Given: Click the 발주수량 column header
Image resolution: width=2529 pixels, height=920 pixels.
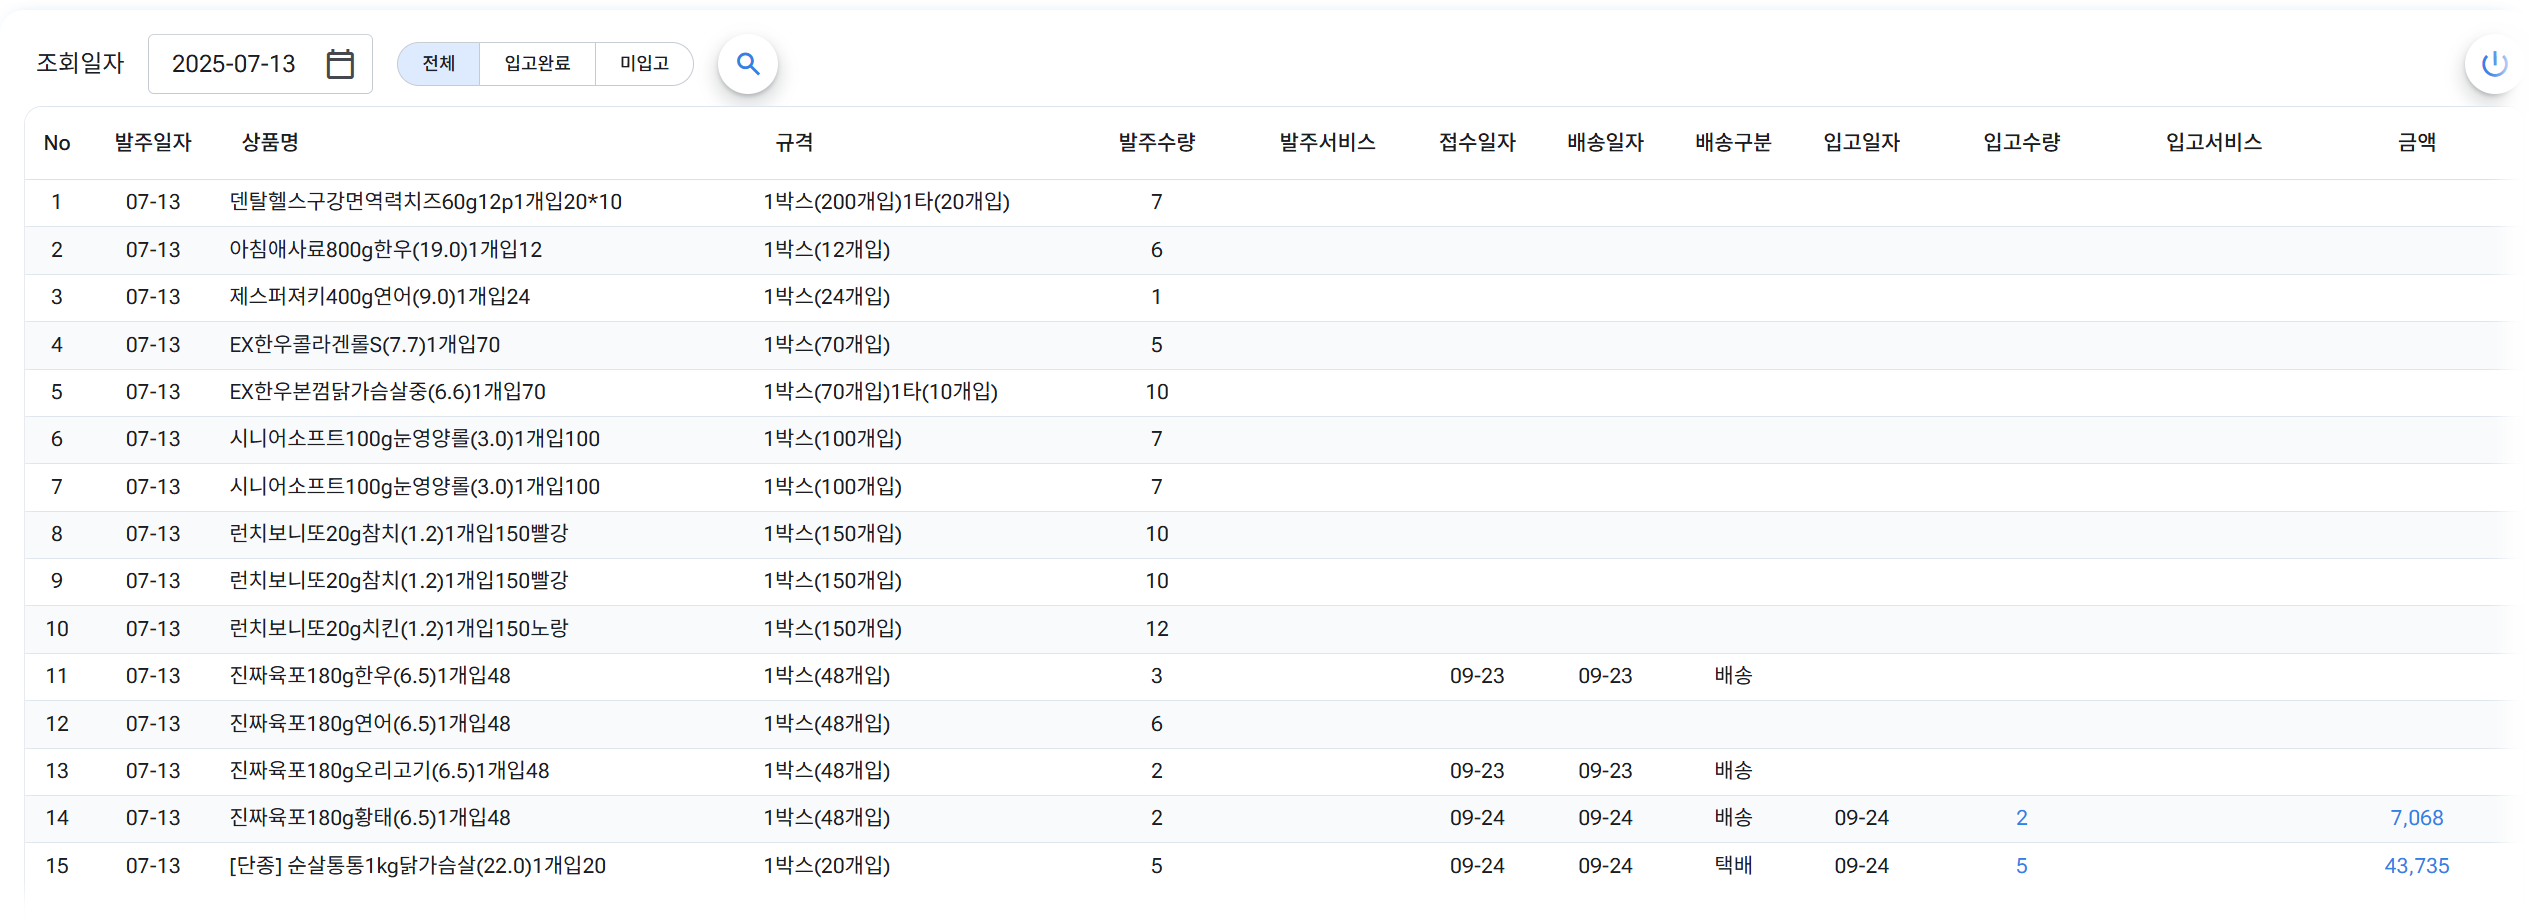Looking at the screenshot, I should click(1156, 143).
